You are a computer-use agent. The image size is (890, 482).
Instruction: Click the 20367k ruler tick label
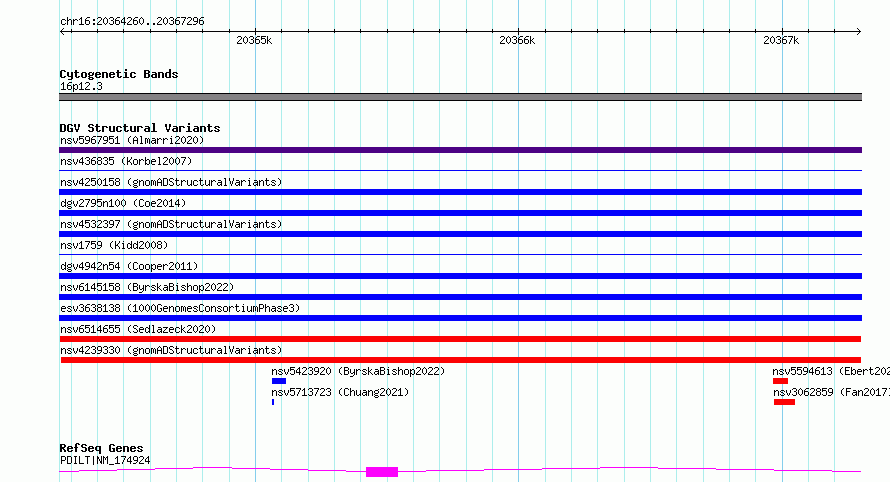tap(781, 40)
